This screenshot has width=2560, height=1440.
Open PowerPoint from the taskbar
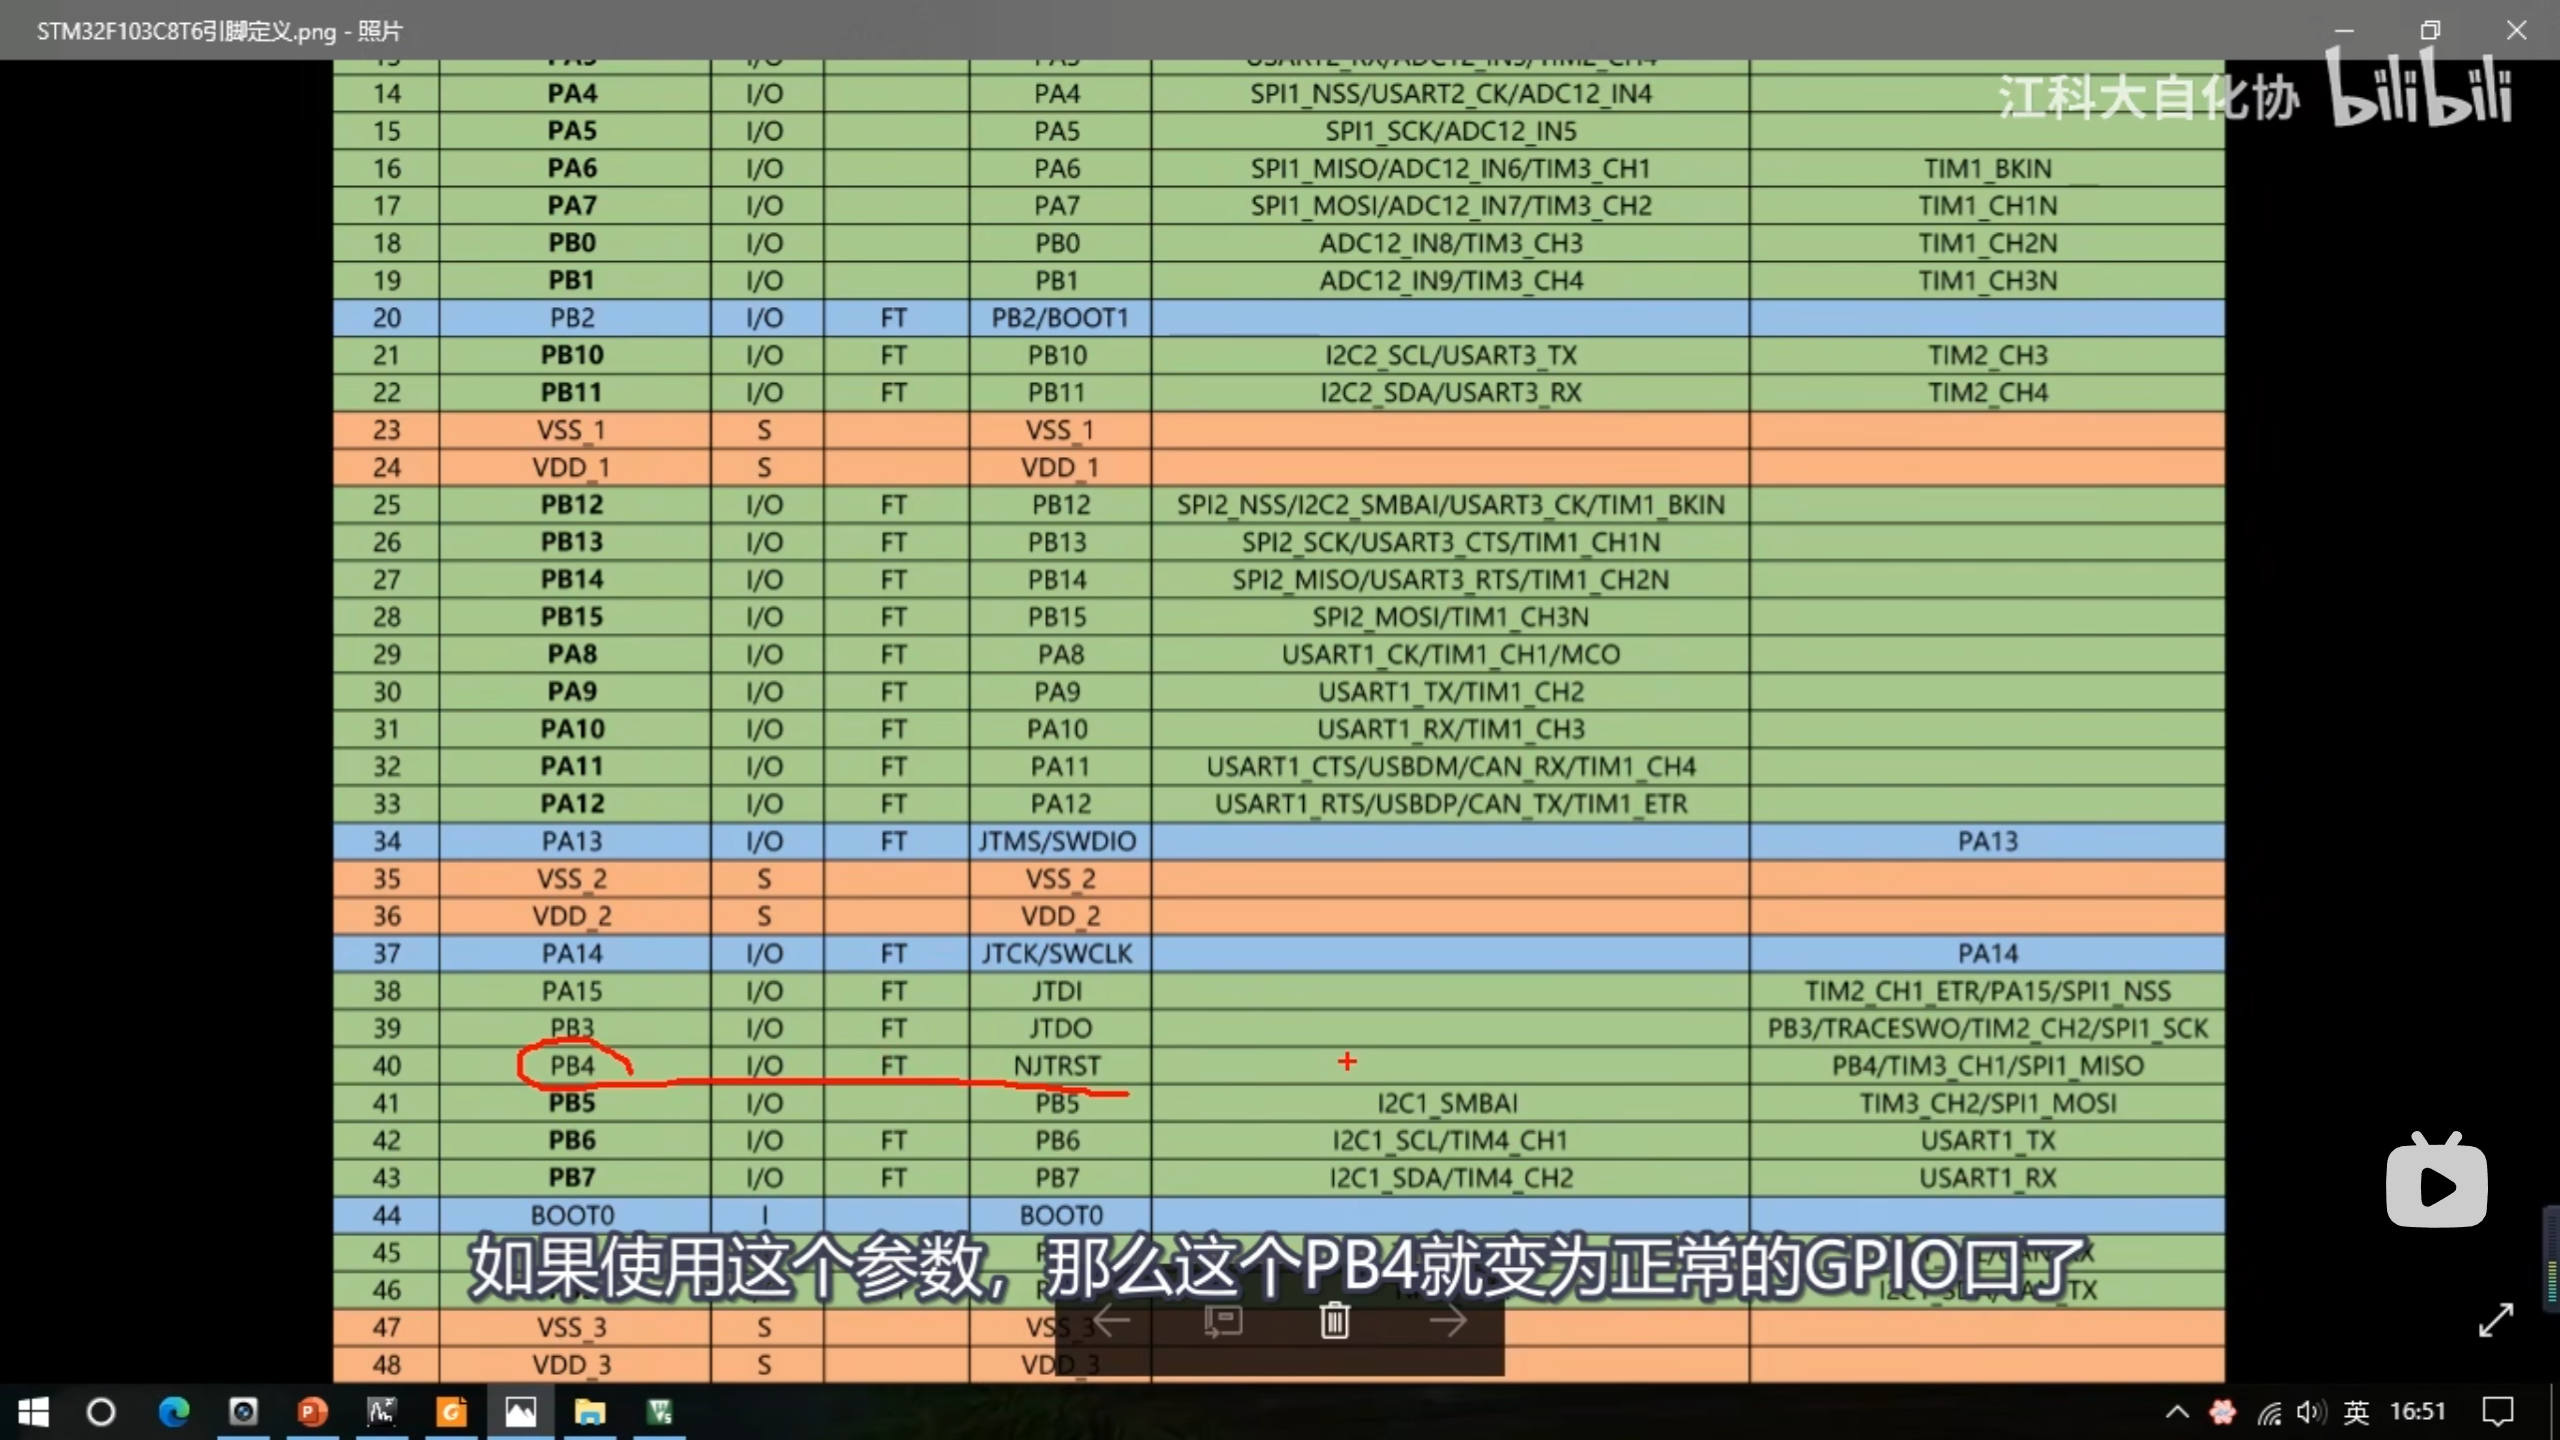tap(312, 1412)
